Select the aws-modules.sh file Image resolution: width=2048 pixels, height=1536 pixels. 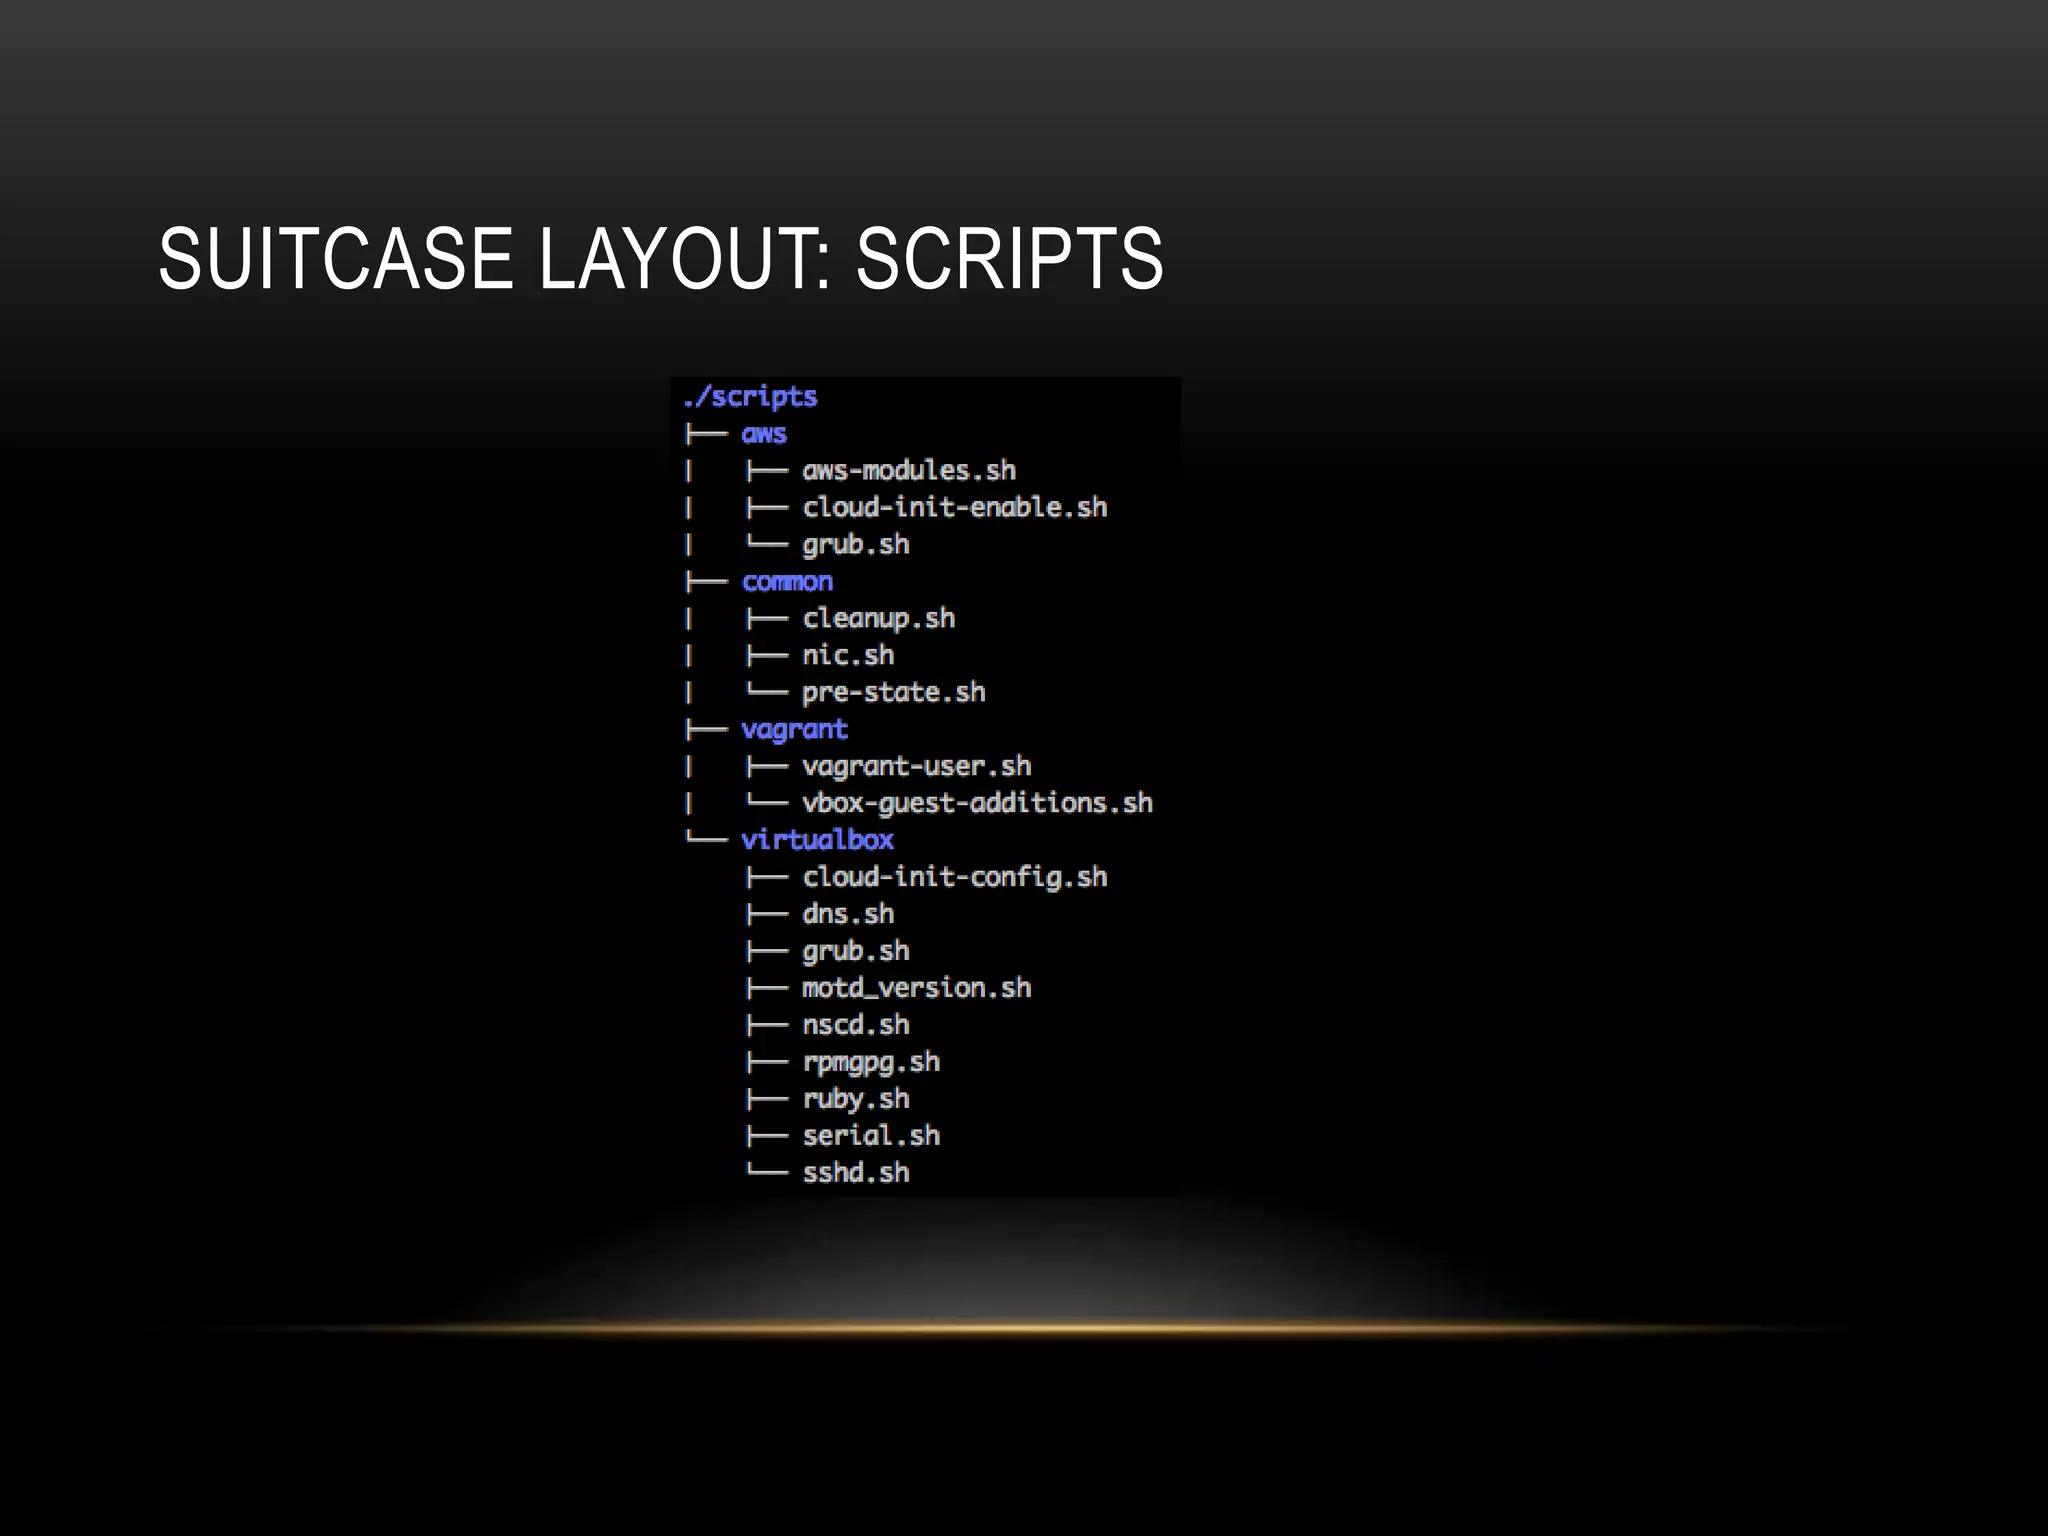coord(909,470)
